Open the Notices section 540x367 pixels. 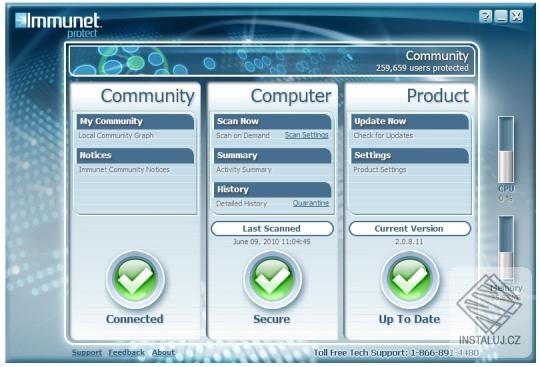(135, 156)
